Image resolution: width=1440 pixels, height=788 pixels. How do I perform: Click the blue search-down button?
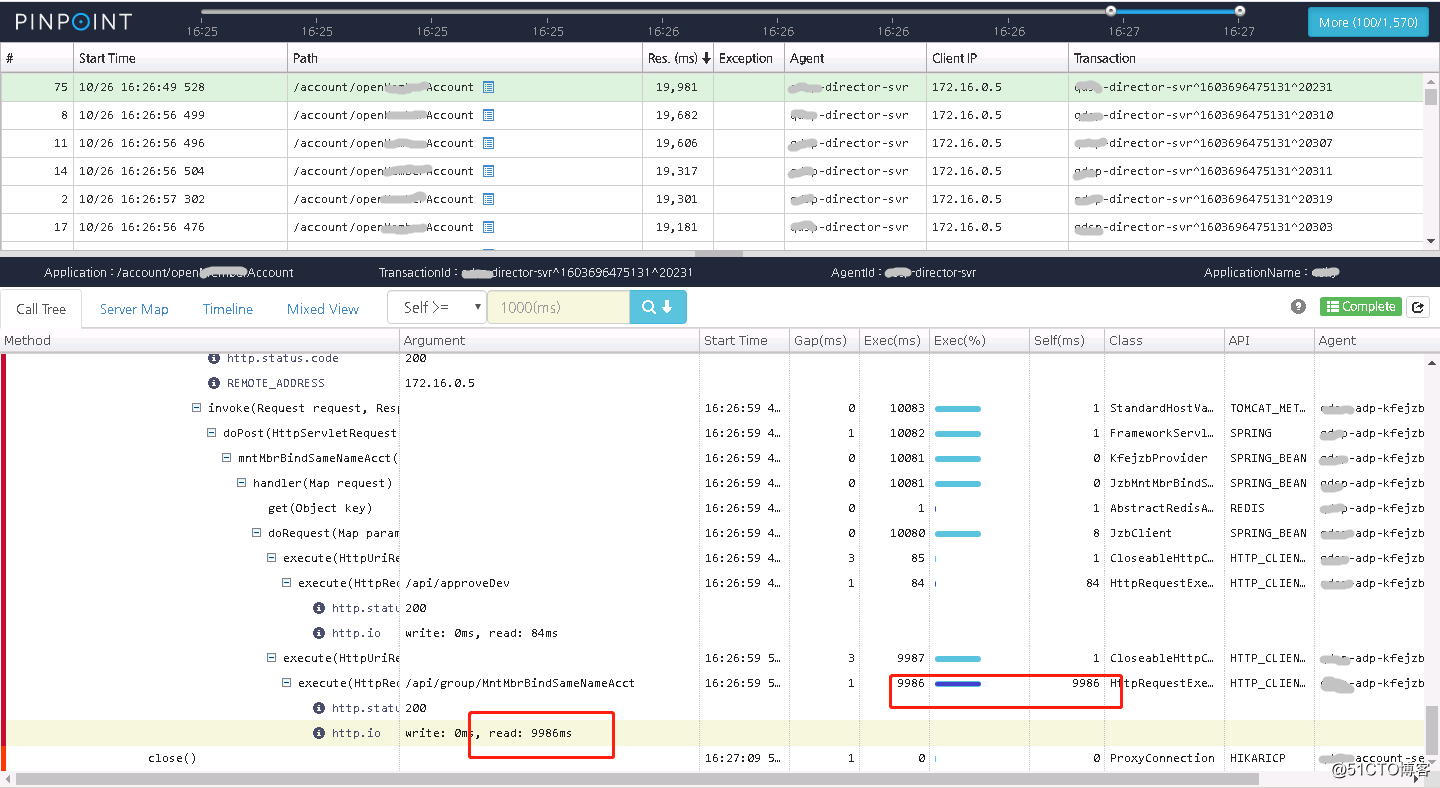658,307
